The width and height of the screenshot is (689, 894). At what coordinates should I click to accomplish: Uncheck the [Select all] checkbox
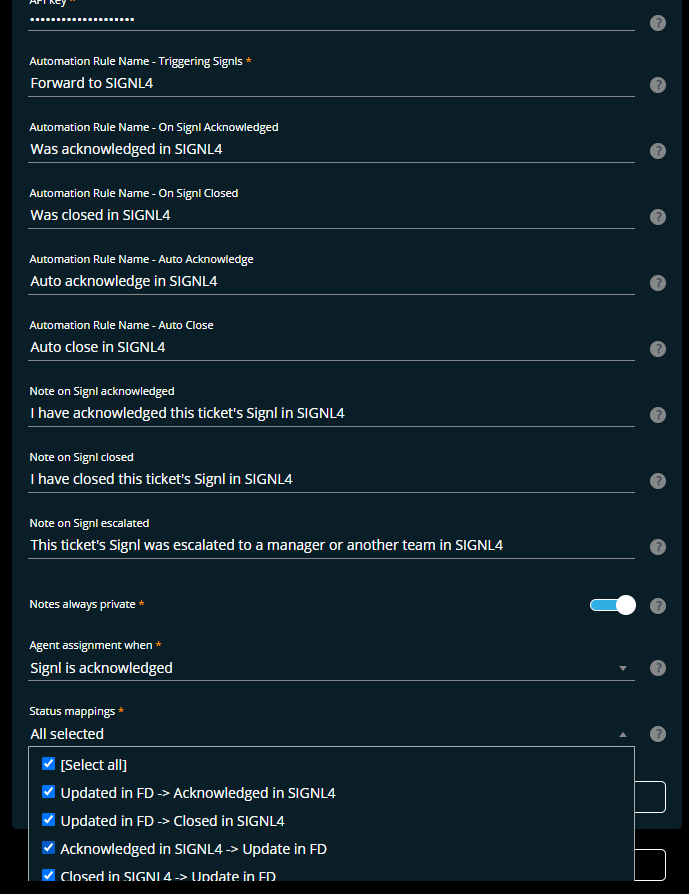tap(48, 764)
